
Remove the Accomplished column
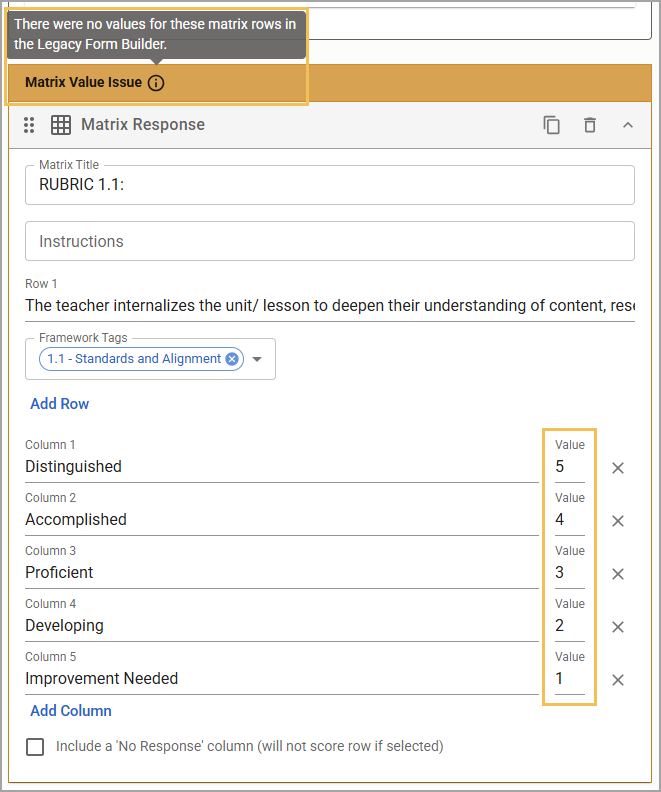click(618, 521)
